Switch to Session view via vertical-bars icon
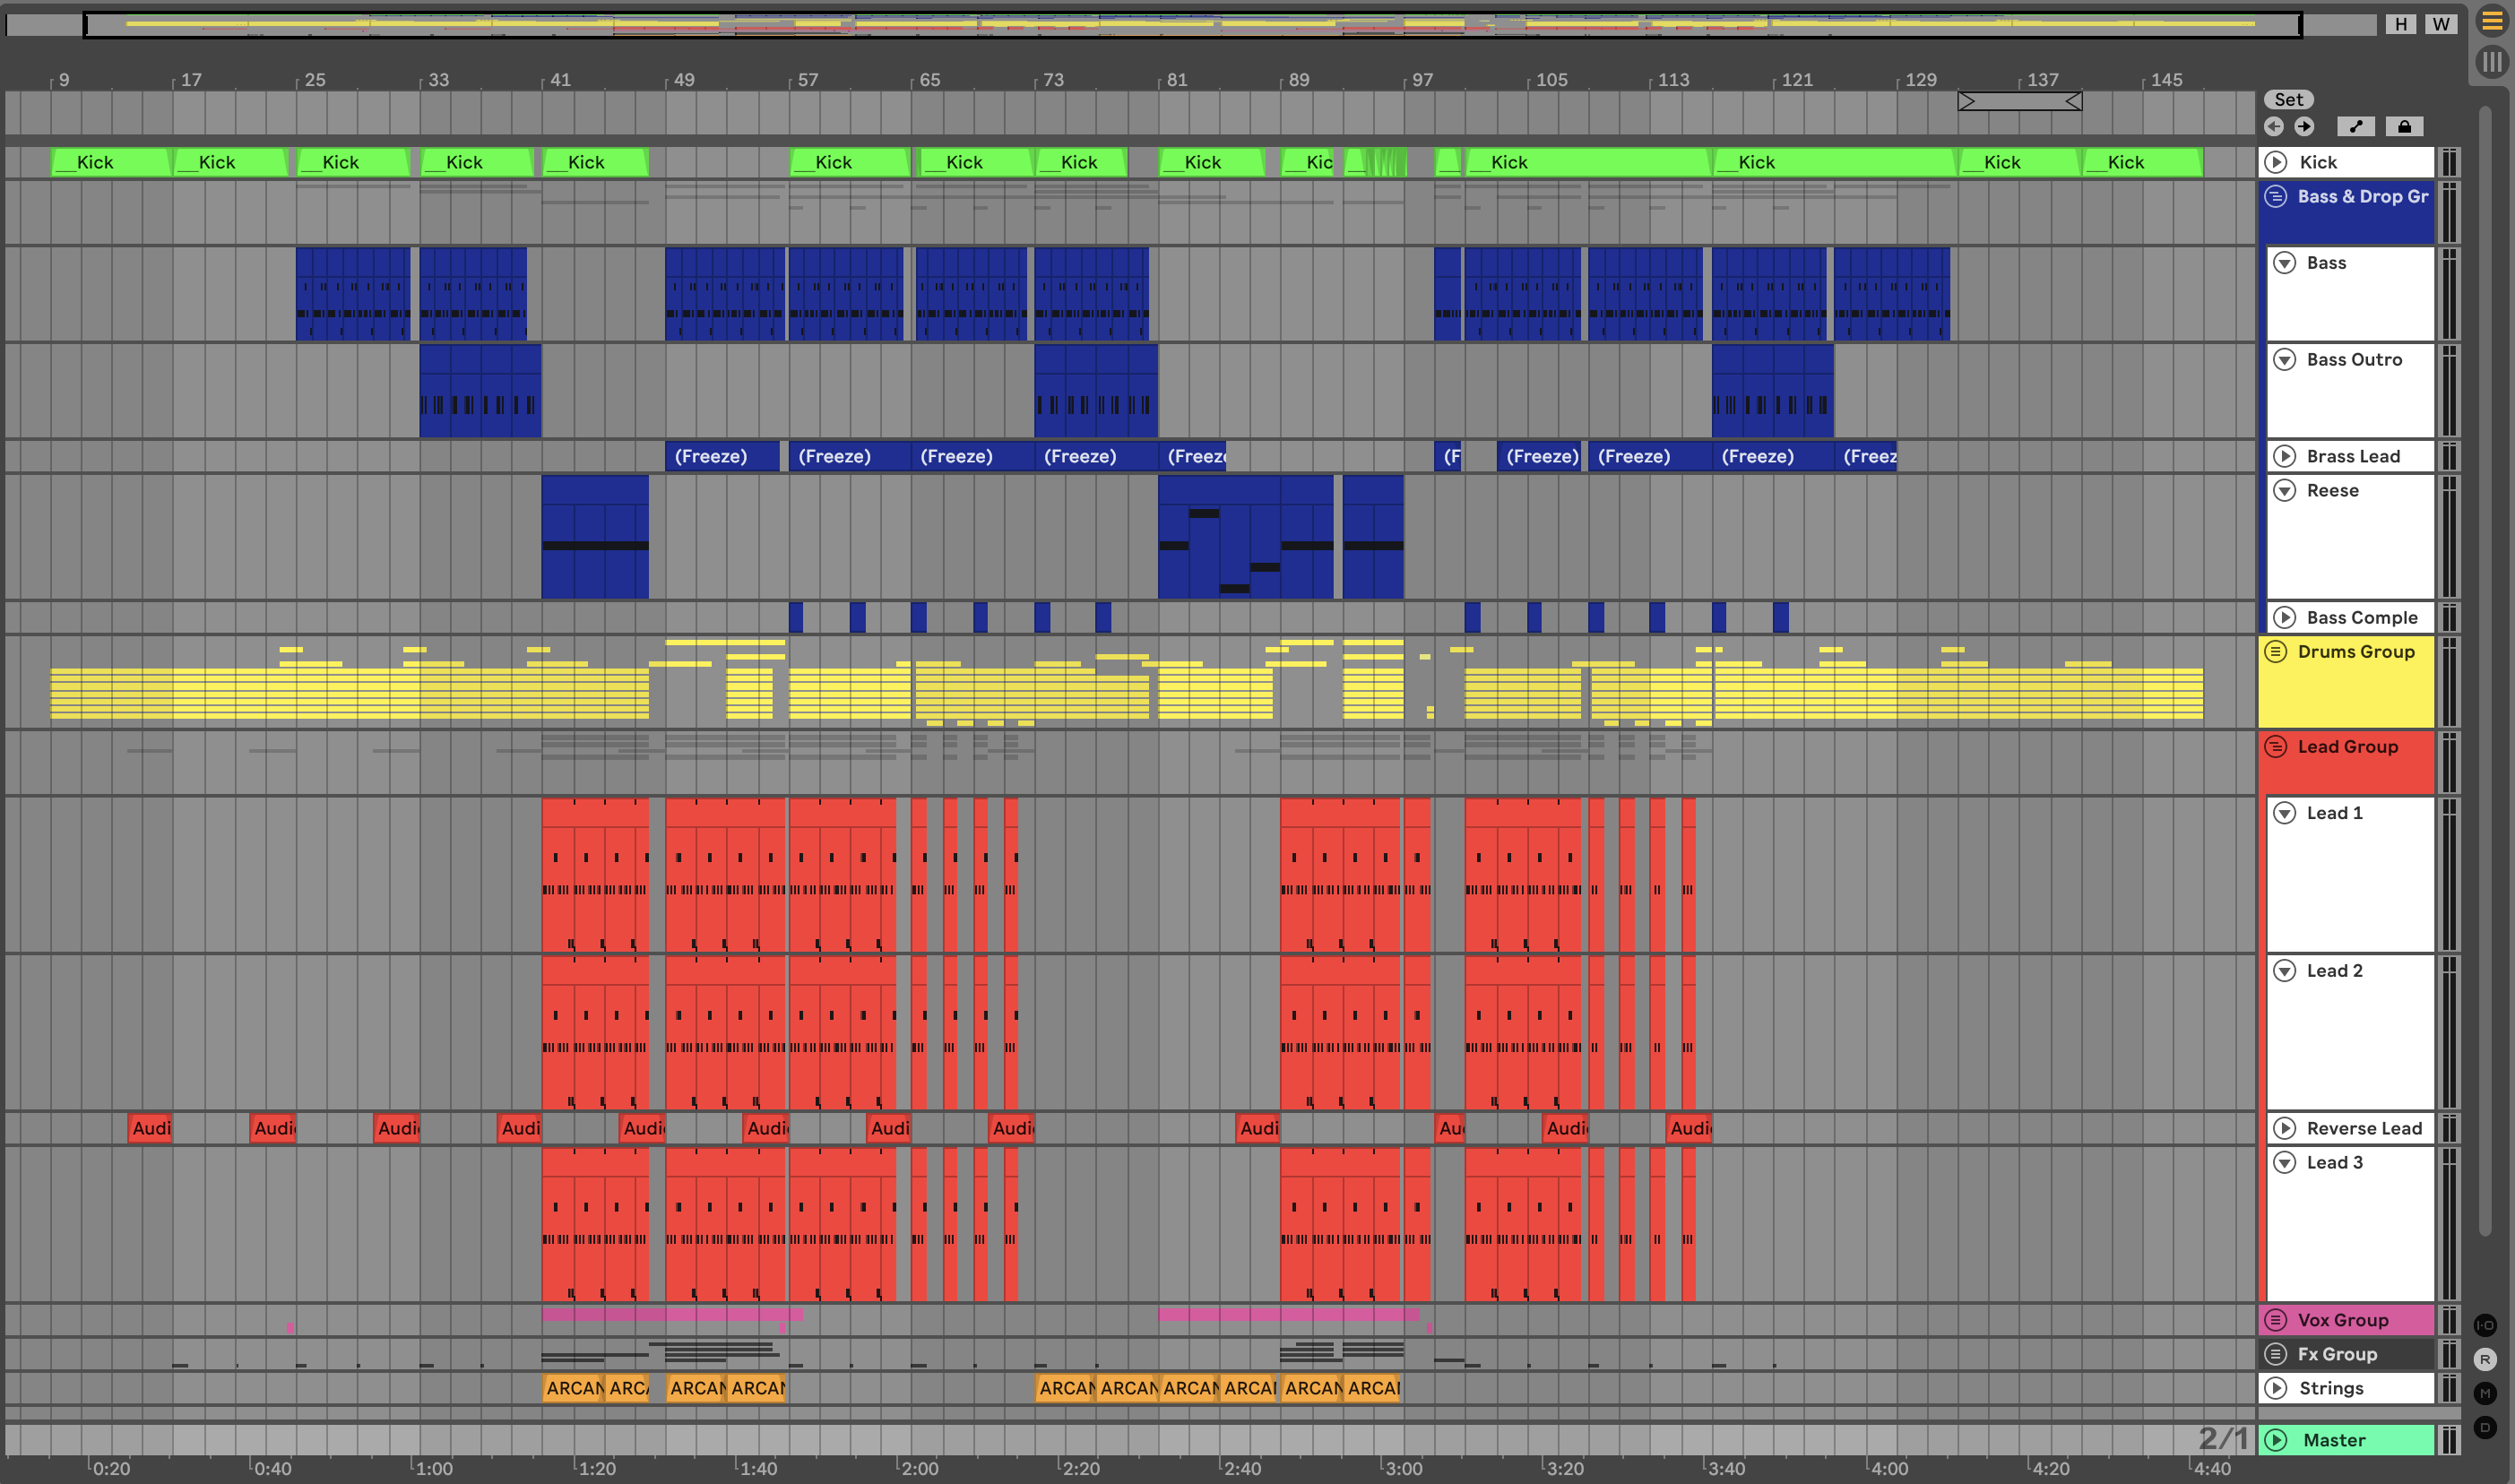This screenshot has height=1484, width=2515. tap(2492, 62)
